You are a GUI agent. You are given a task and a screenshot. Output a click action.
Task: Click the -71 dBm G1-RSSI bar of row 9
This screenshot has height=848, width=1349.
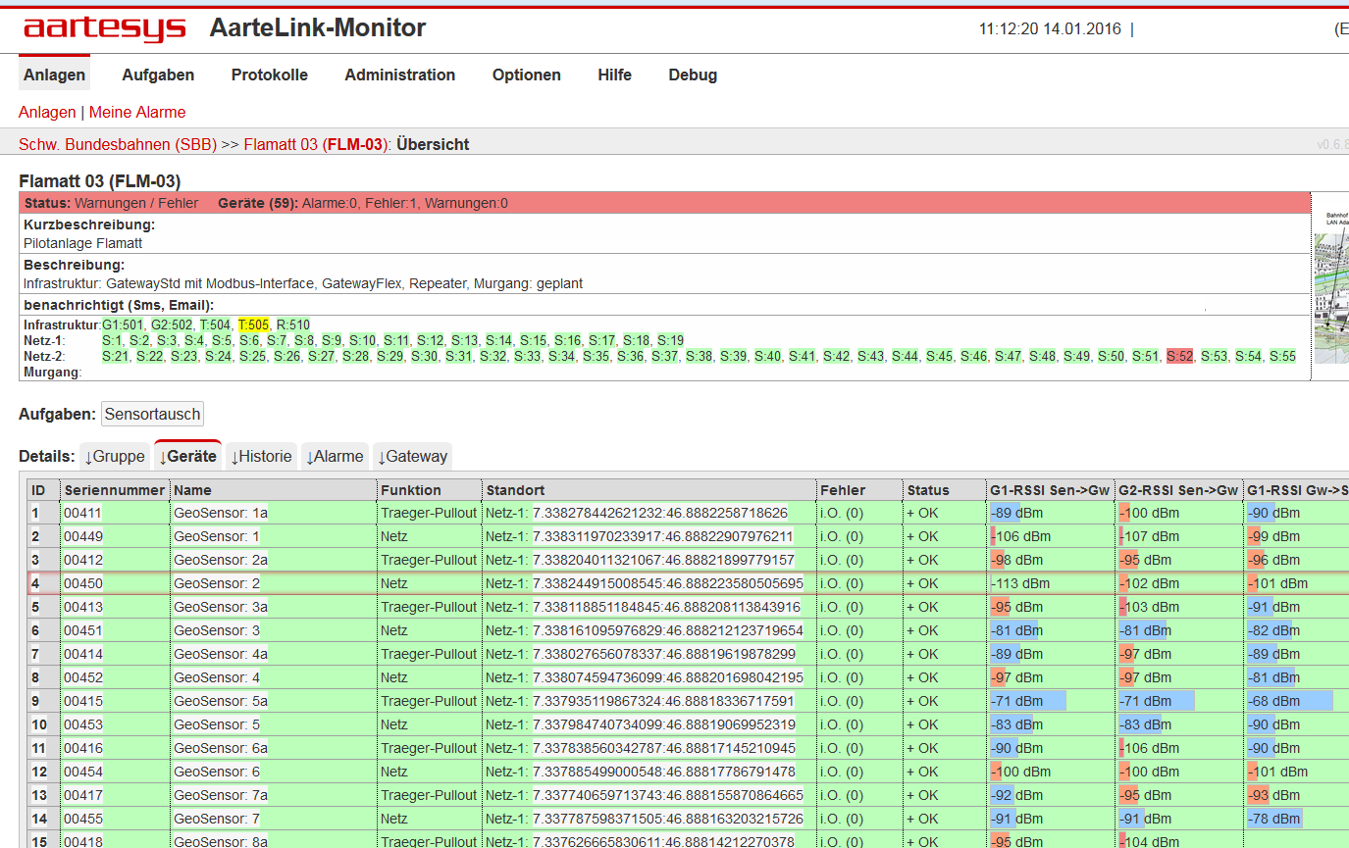(x=1028, y=701)
